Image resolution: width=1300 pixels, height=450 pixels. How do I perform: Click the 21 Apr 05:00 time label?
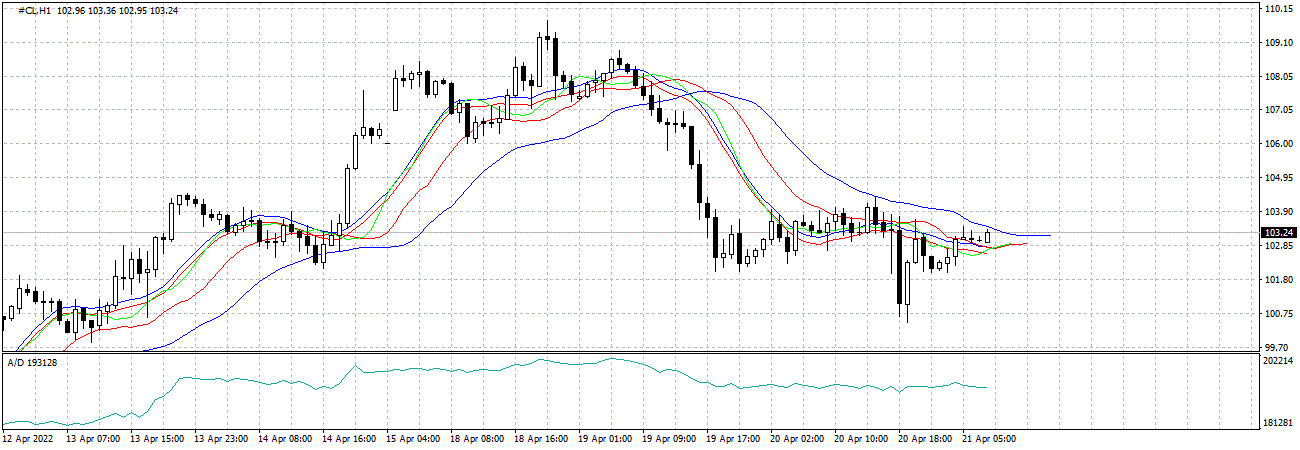[990, 438]
